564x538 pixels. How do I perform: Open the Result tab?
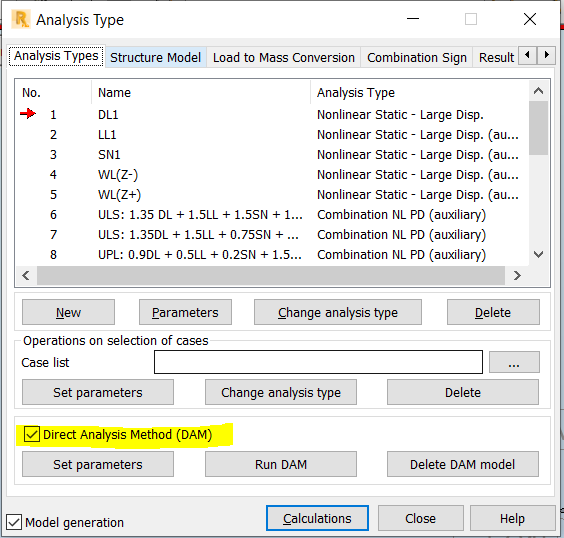(x=496, y=58)
